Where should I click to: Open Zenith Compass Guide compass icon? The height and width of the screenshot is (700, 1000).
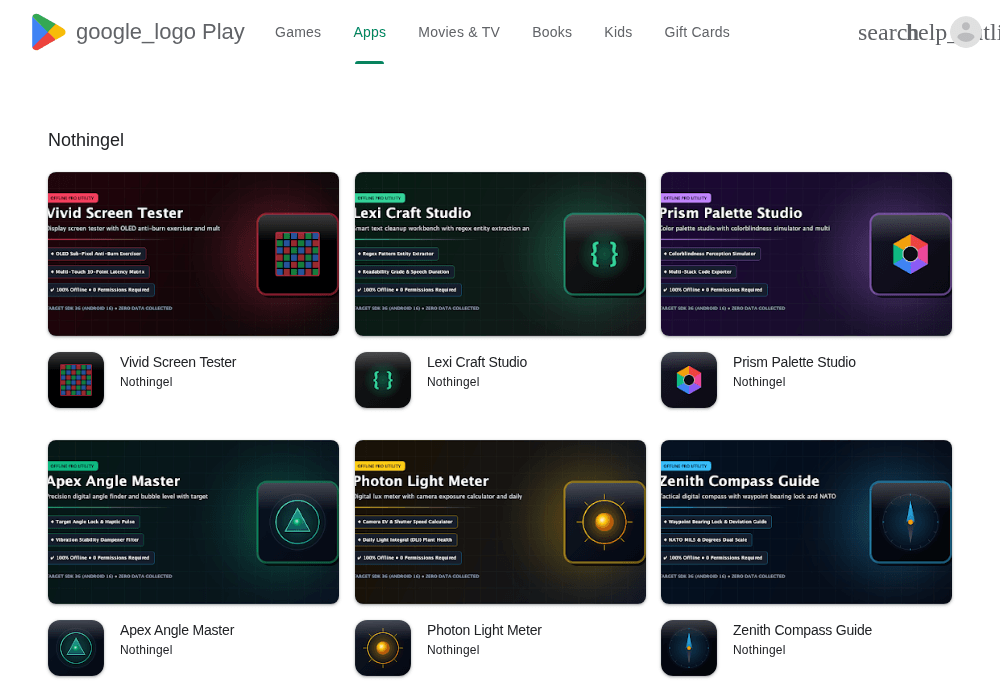coord(689,648)
